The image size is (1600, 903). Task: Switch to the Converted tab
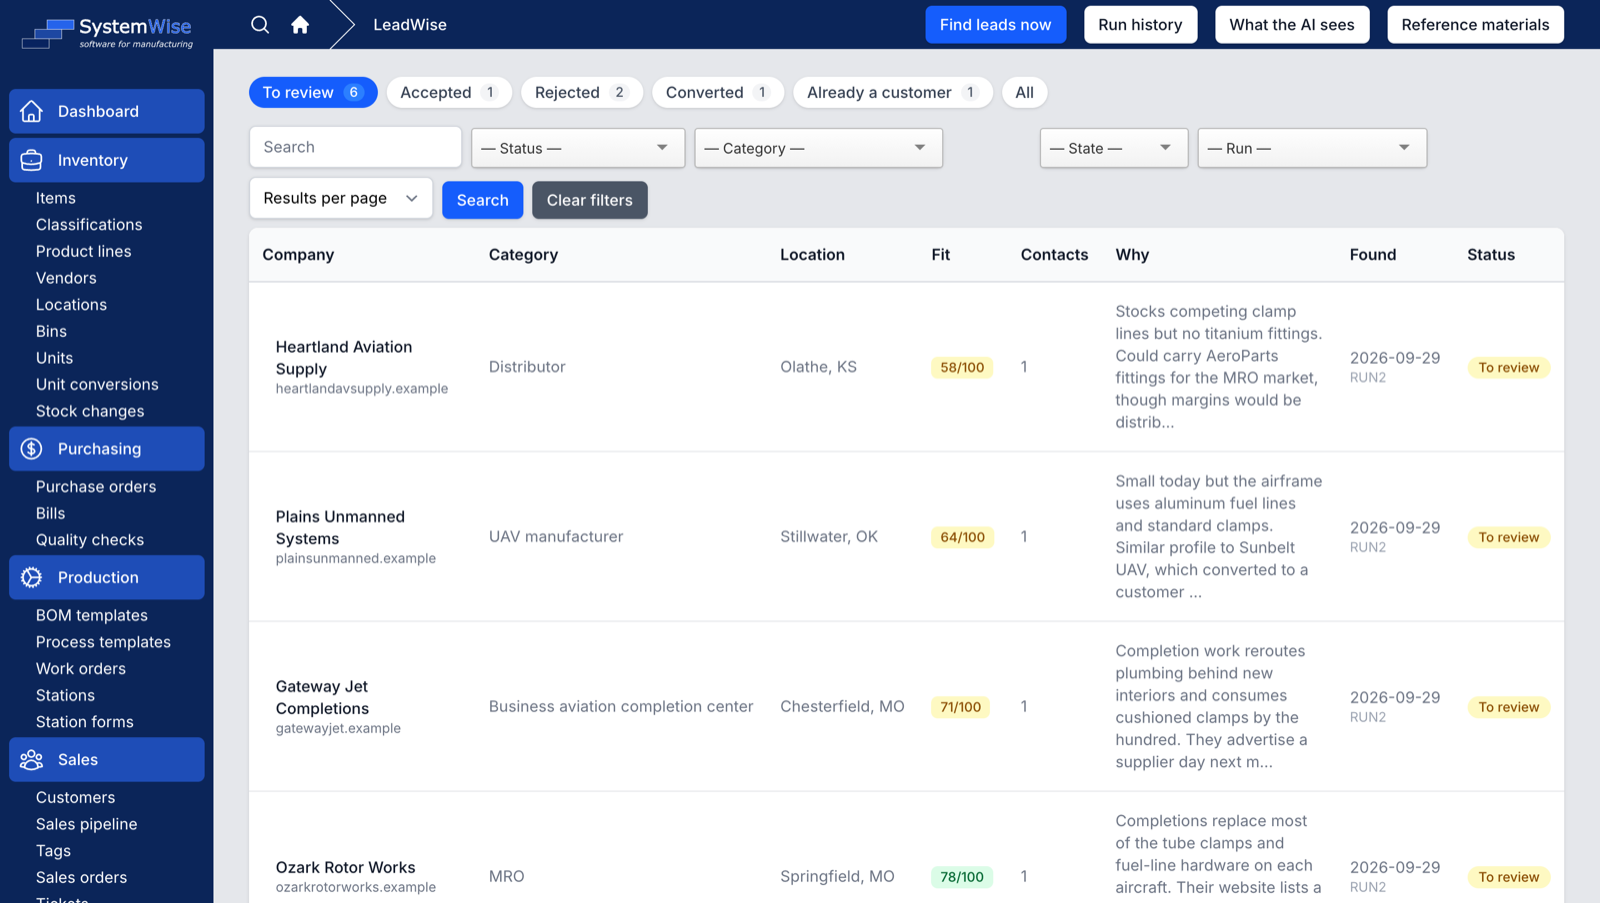(x=718, y=92)
